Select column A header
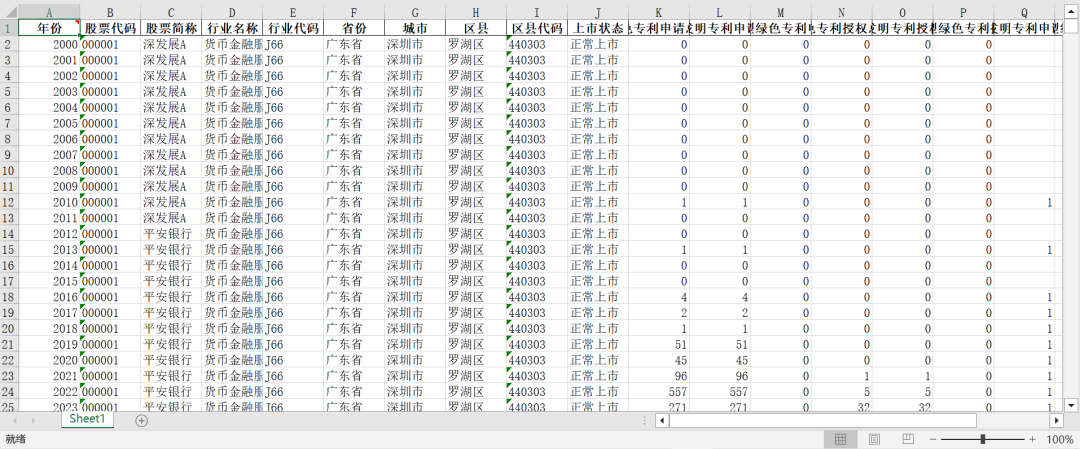 (x=49, y=12)
